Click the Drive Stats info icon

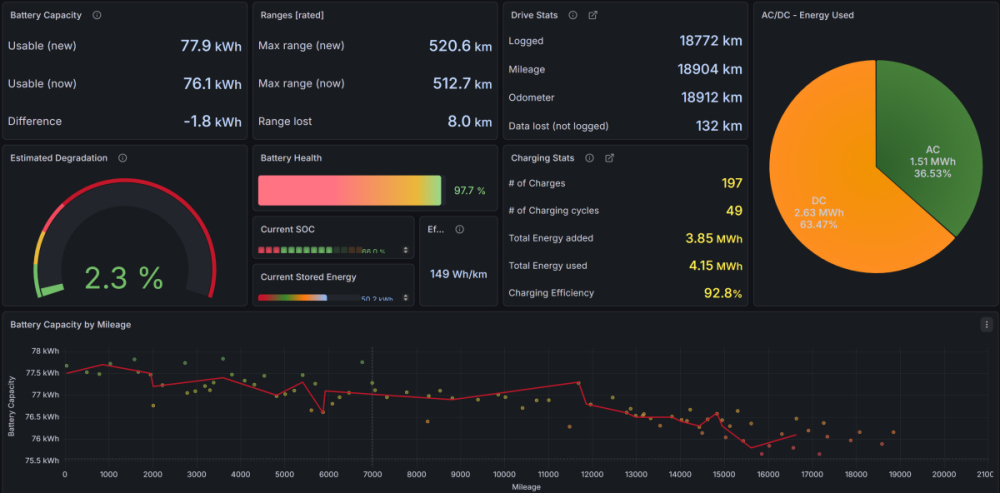pos(573,15)
